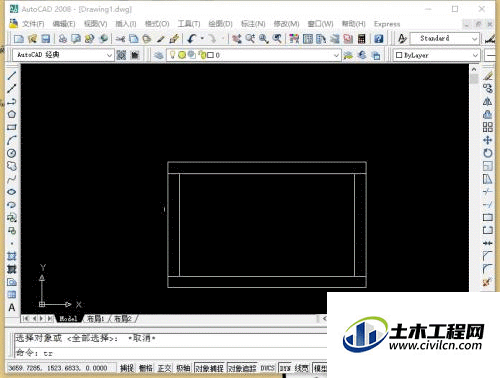This screenshot has height=378, width=500.
Task: Go to last layout tab arrow
Action: pyautogui.click(x=49, y=319)
